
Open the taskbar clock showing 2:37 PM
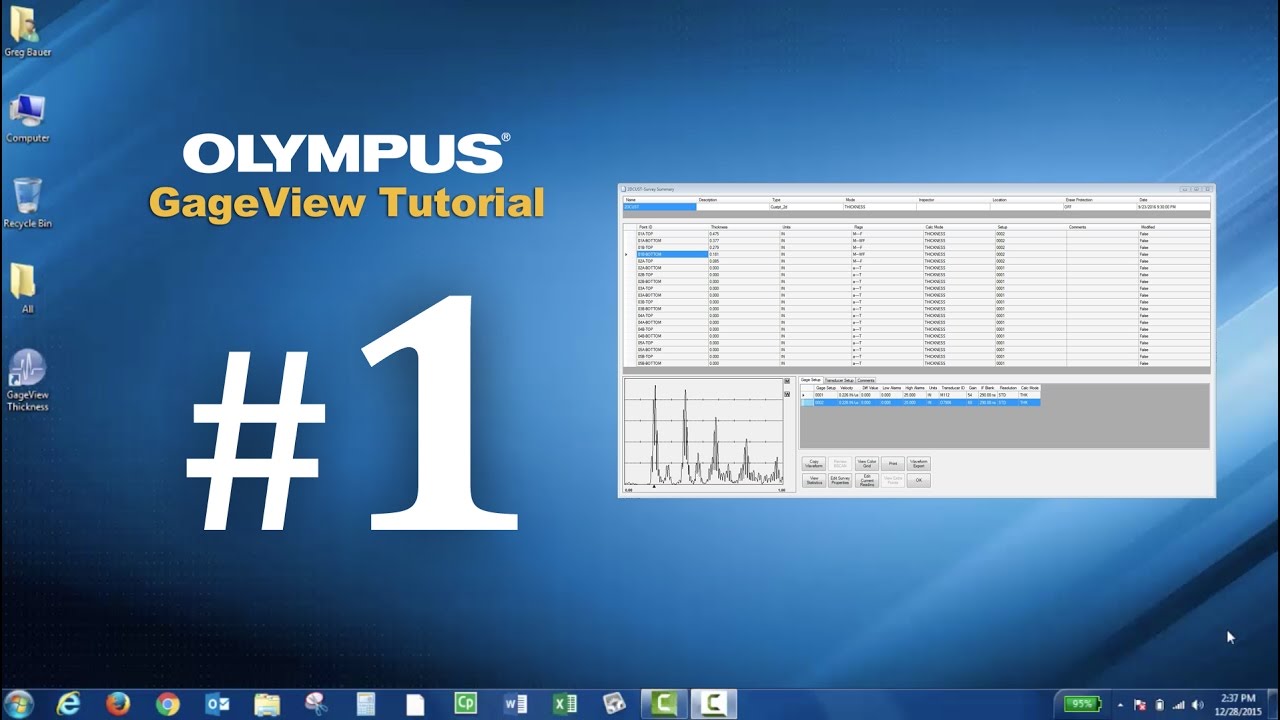pyautogui.click(x=1238, y=704)
